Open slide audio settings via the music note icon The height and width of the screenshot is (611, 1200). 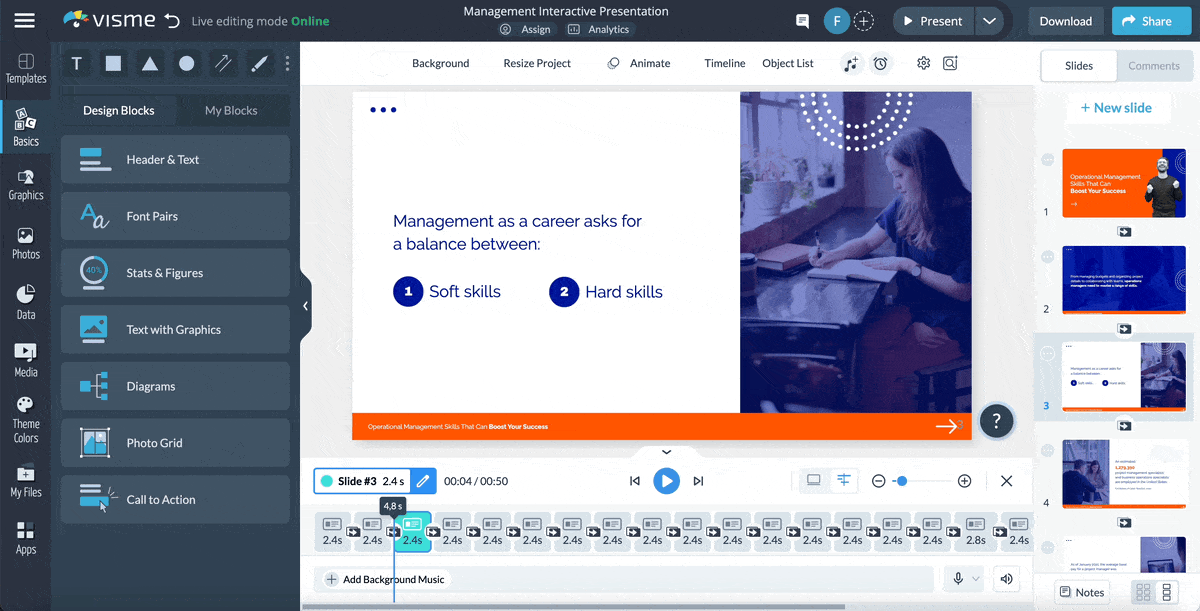tap(852, 63)
